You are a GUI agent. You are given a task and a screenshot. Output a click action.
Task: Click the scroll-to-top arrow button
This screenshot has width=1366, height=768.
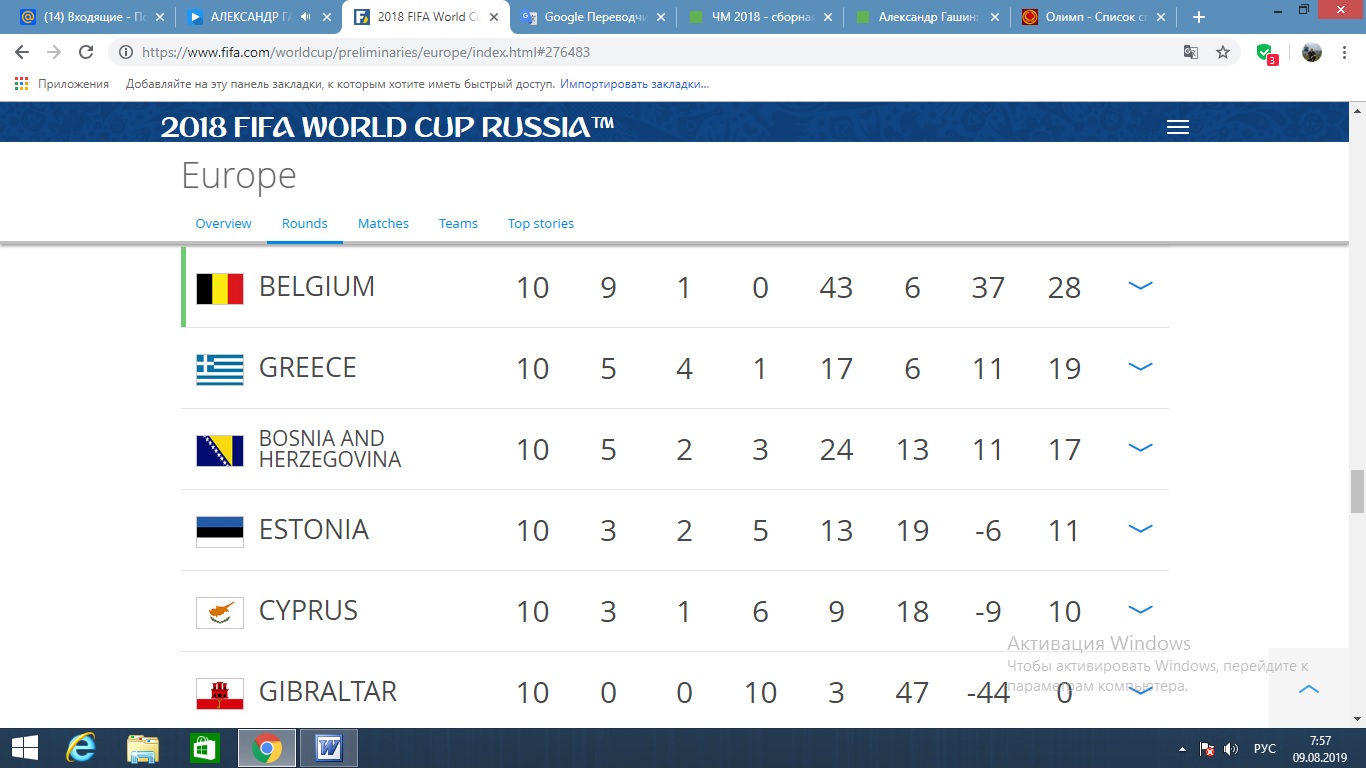coord(1308,689)
